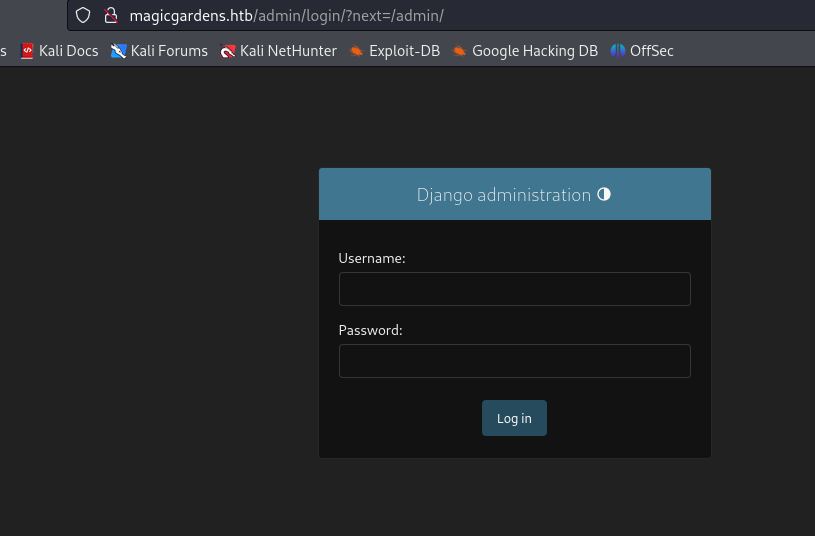The height and width of the screenshot is (536, 815).
Task: Click the 'Username:' field label
Action: pyautogui.click(x=372, y=258)
